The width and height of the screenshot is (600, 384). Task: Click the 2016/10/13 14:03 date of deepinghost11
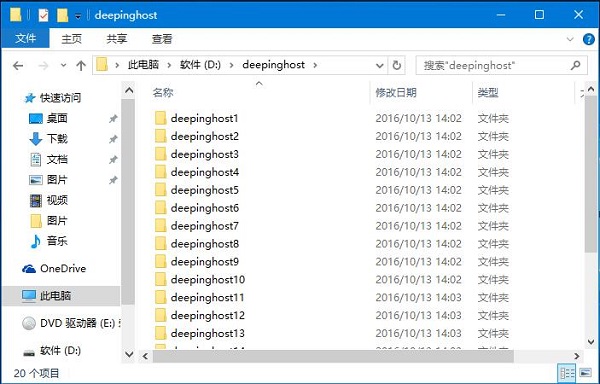(x=418, y=298)
